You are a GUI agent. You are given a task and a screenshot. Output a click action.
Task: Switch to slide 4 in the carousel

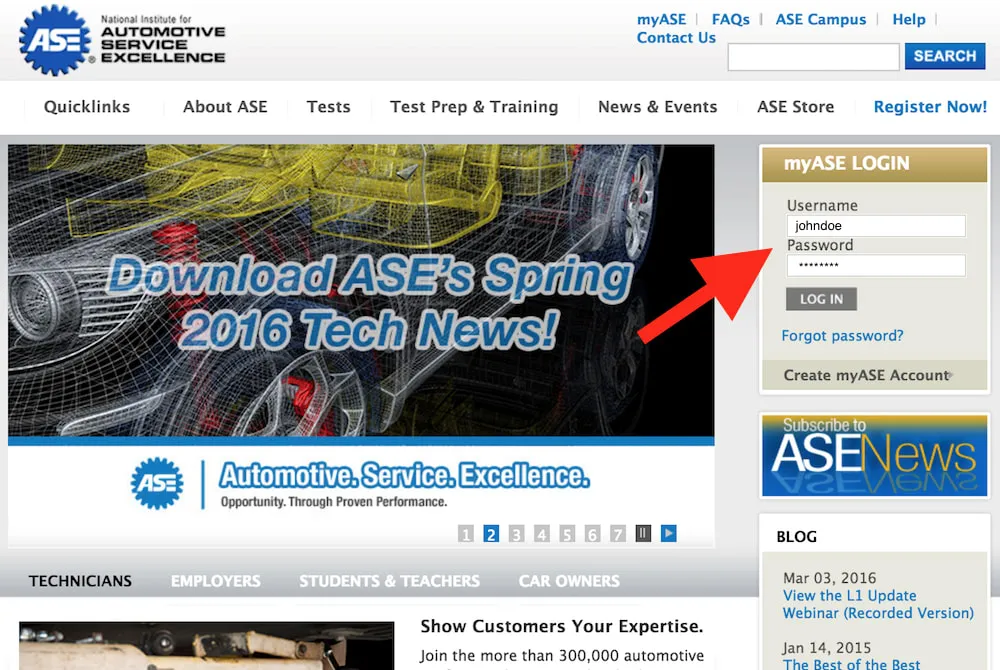(541, 534)
